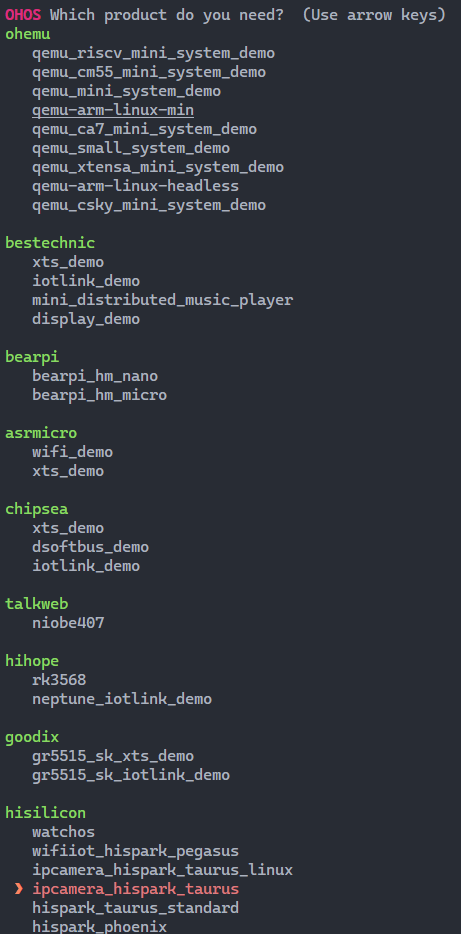Click the selection arrow beside ipcamera_hispark_taurus

pos(18,889)
